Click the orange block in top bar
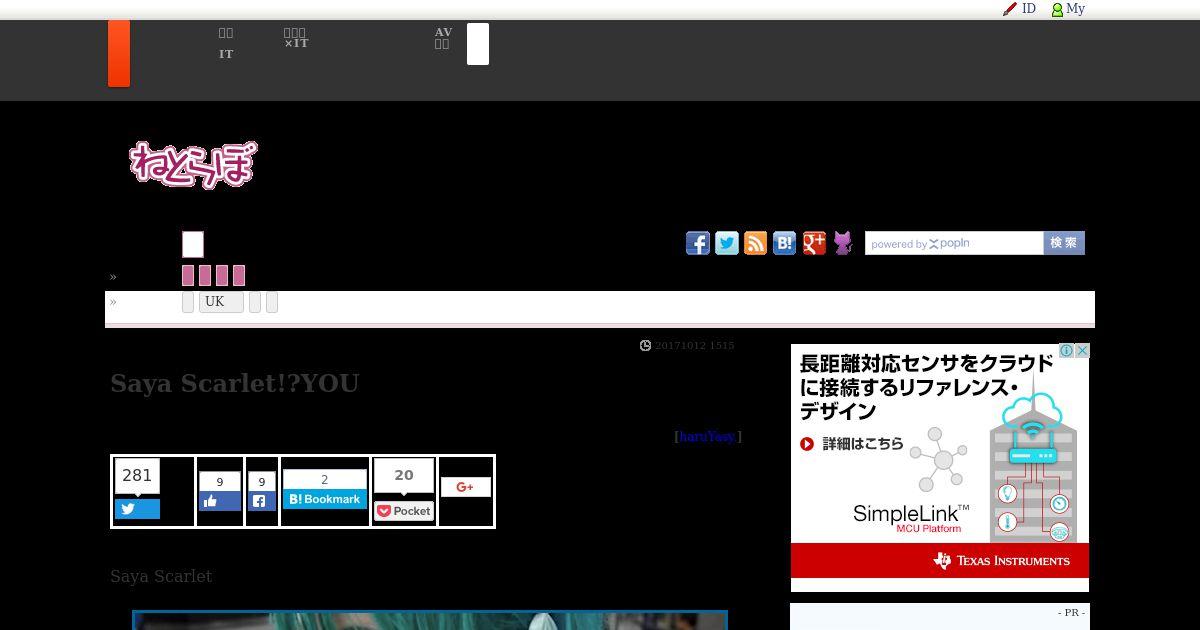Image resolution: width=1200 pixels, height=630 pixels. 119,53
